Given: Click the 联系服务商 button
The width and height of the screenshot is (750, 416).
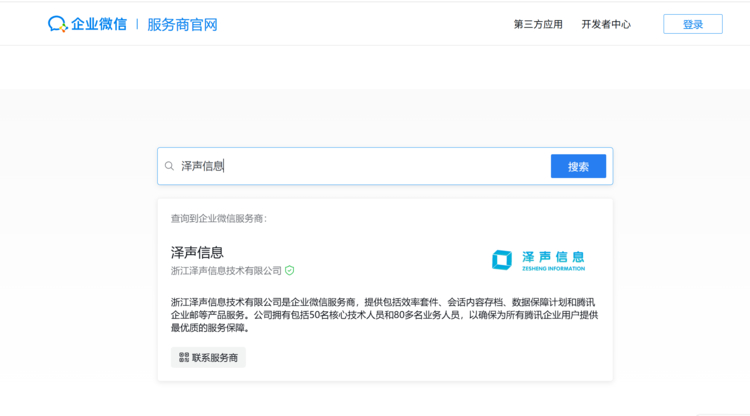Looking at the screenshot, I should 208,357.
